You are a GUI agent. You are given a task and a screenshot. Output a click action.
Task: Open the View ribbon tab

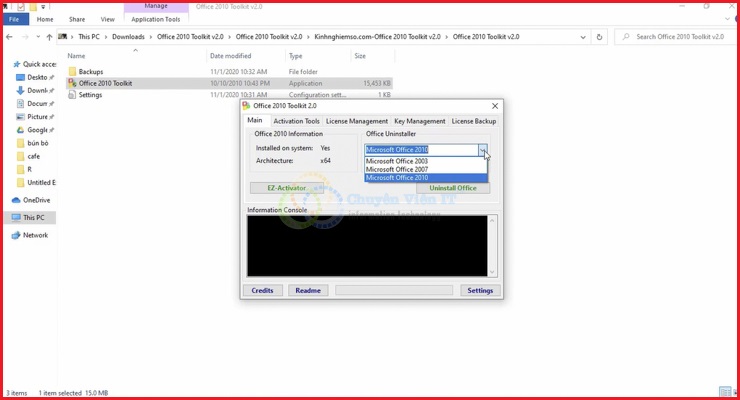tap(108, 19)
